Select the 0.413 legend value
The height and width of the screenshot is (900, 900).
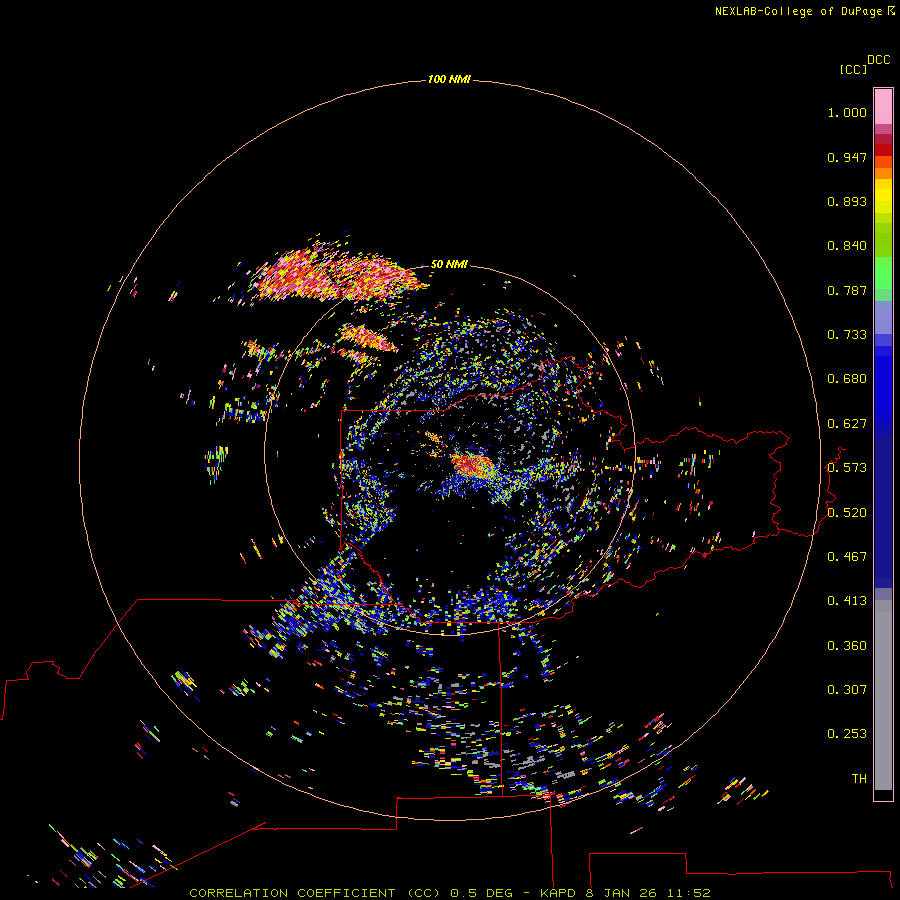[847, 601]
